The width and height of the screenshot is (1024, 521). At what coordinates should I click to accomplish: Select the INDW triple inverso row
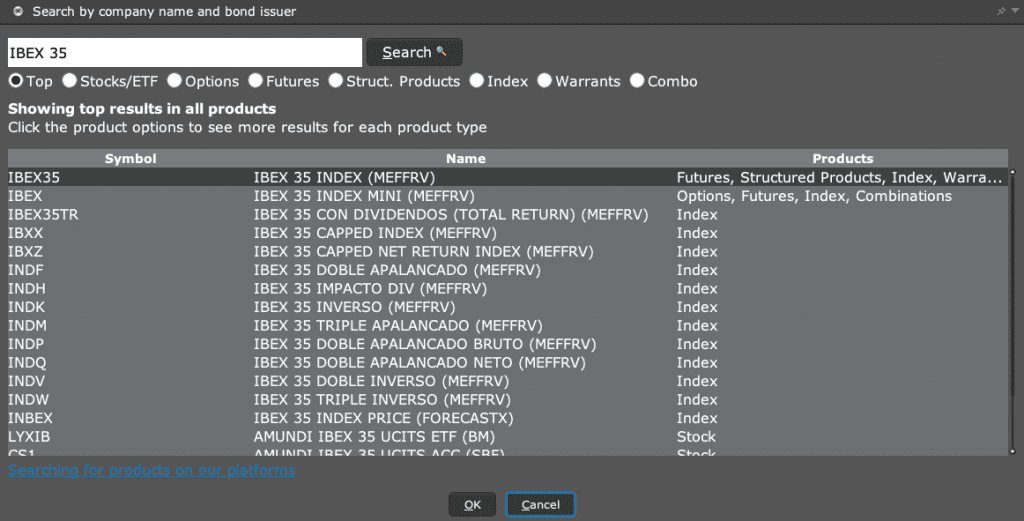tap(508, 400)
